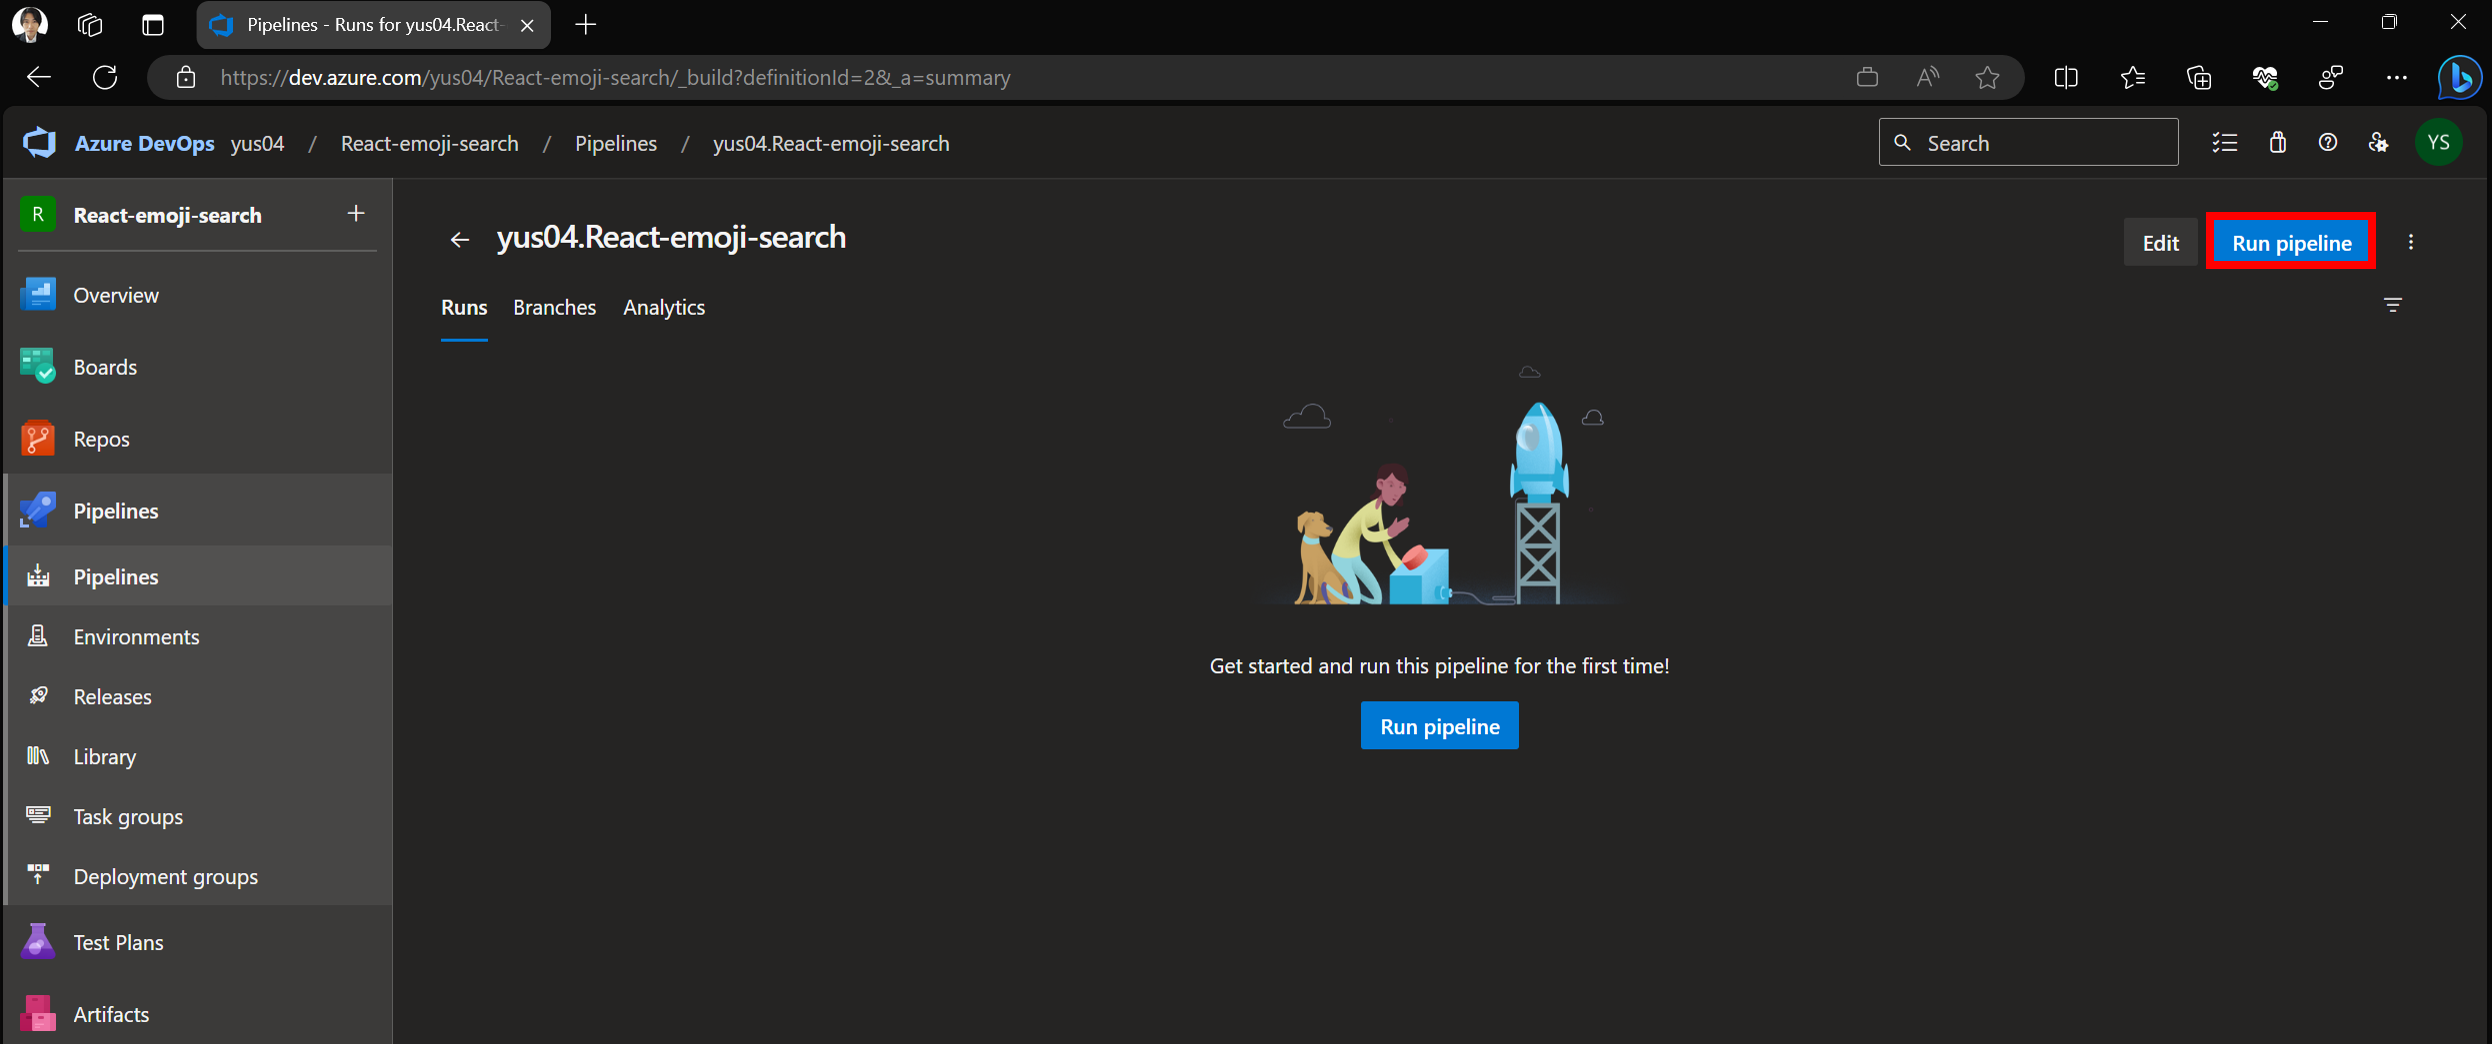Switch to the Analytics tab
Image resolution: width=2492 pixels, height=1044 pixels.
(x=664, y=308)
